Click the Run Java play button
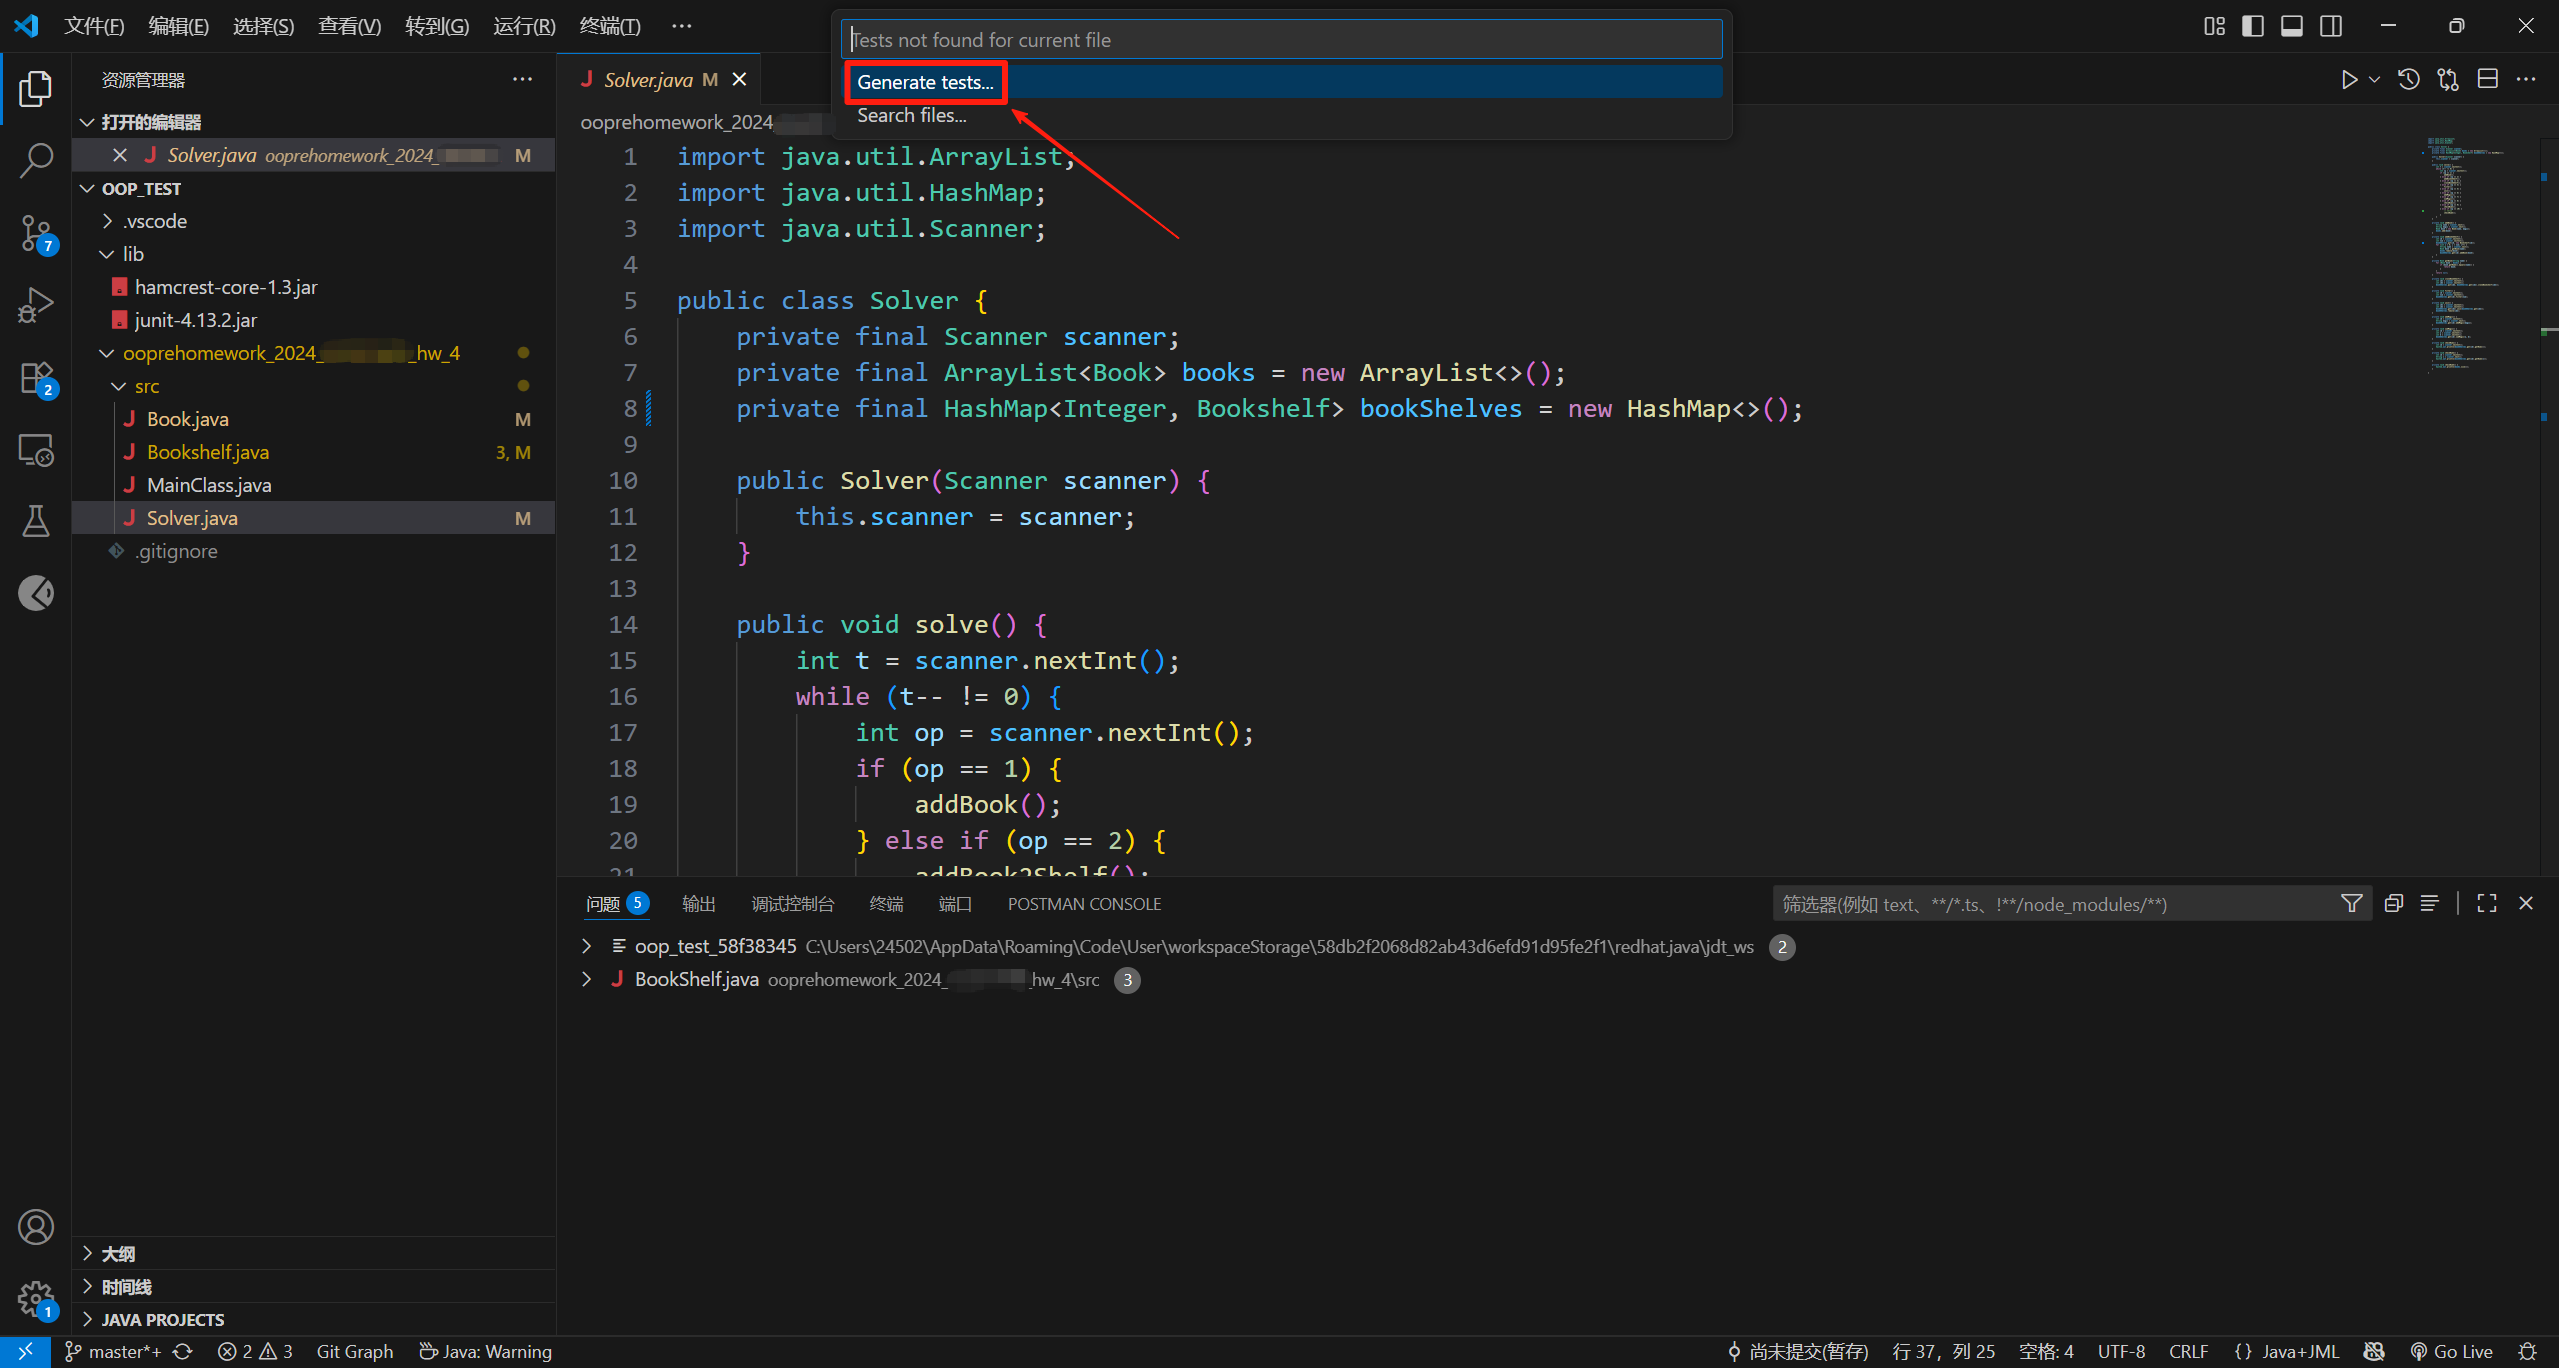Screen dimensions: 2559x1368 click(x=2349, y=80)
